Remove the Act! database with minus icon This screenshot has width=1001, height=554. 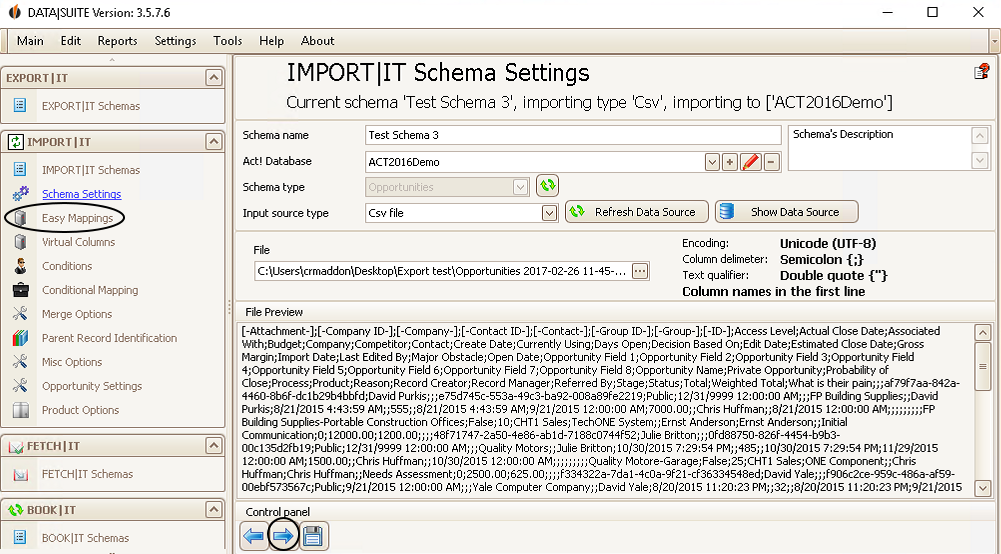tap(772, 162)
